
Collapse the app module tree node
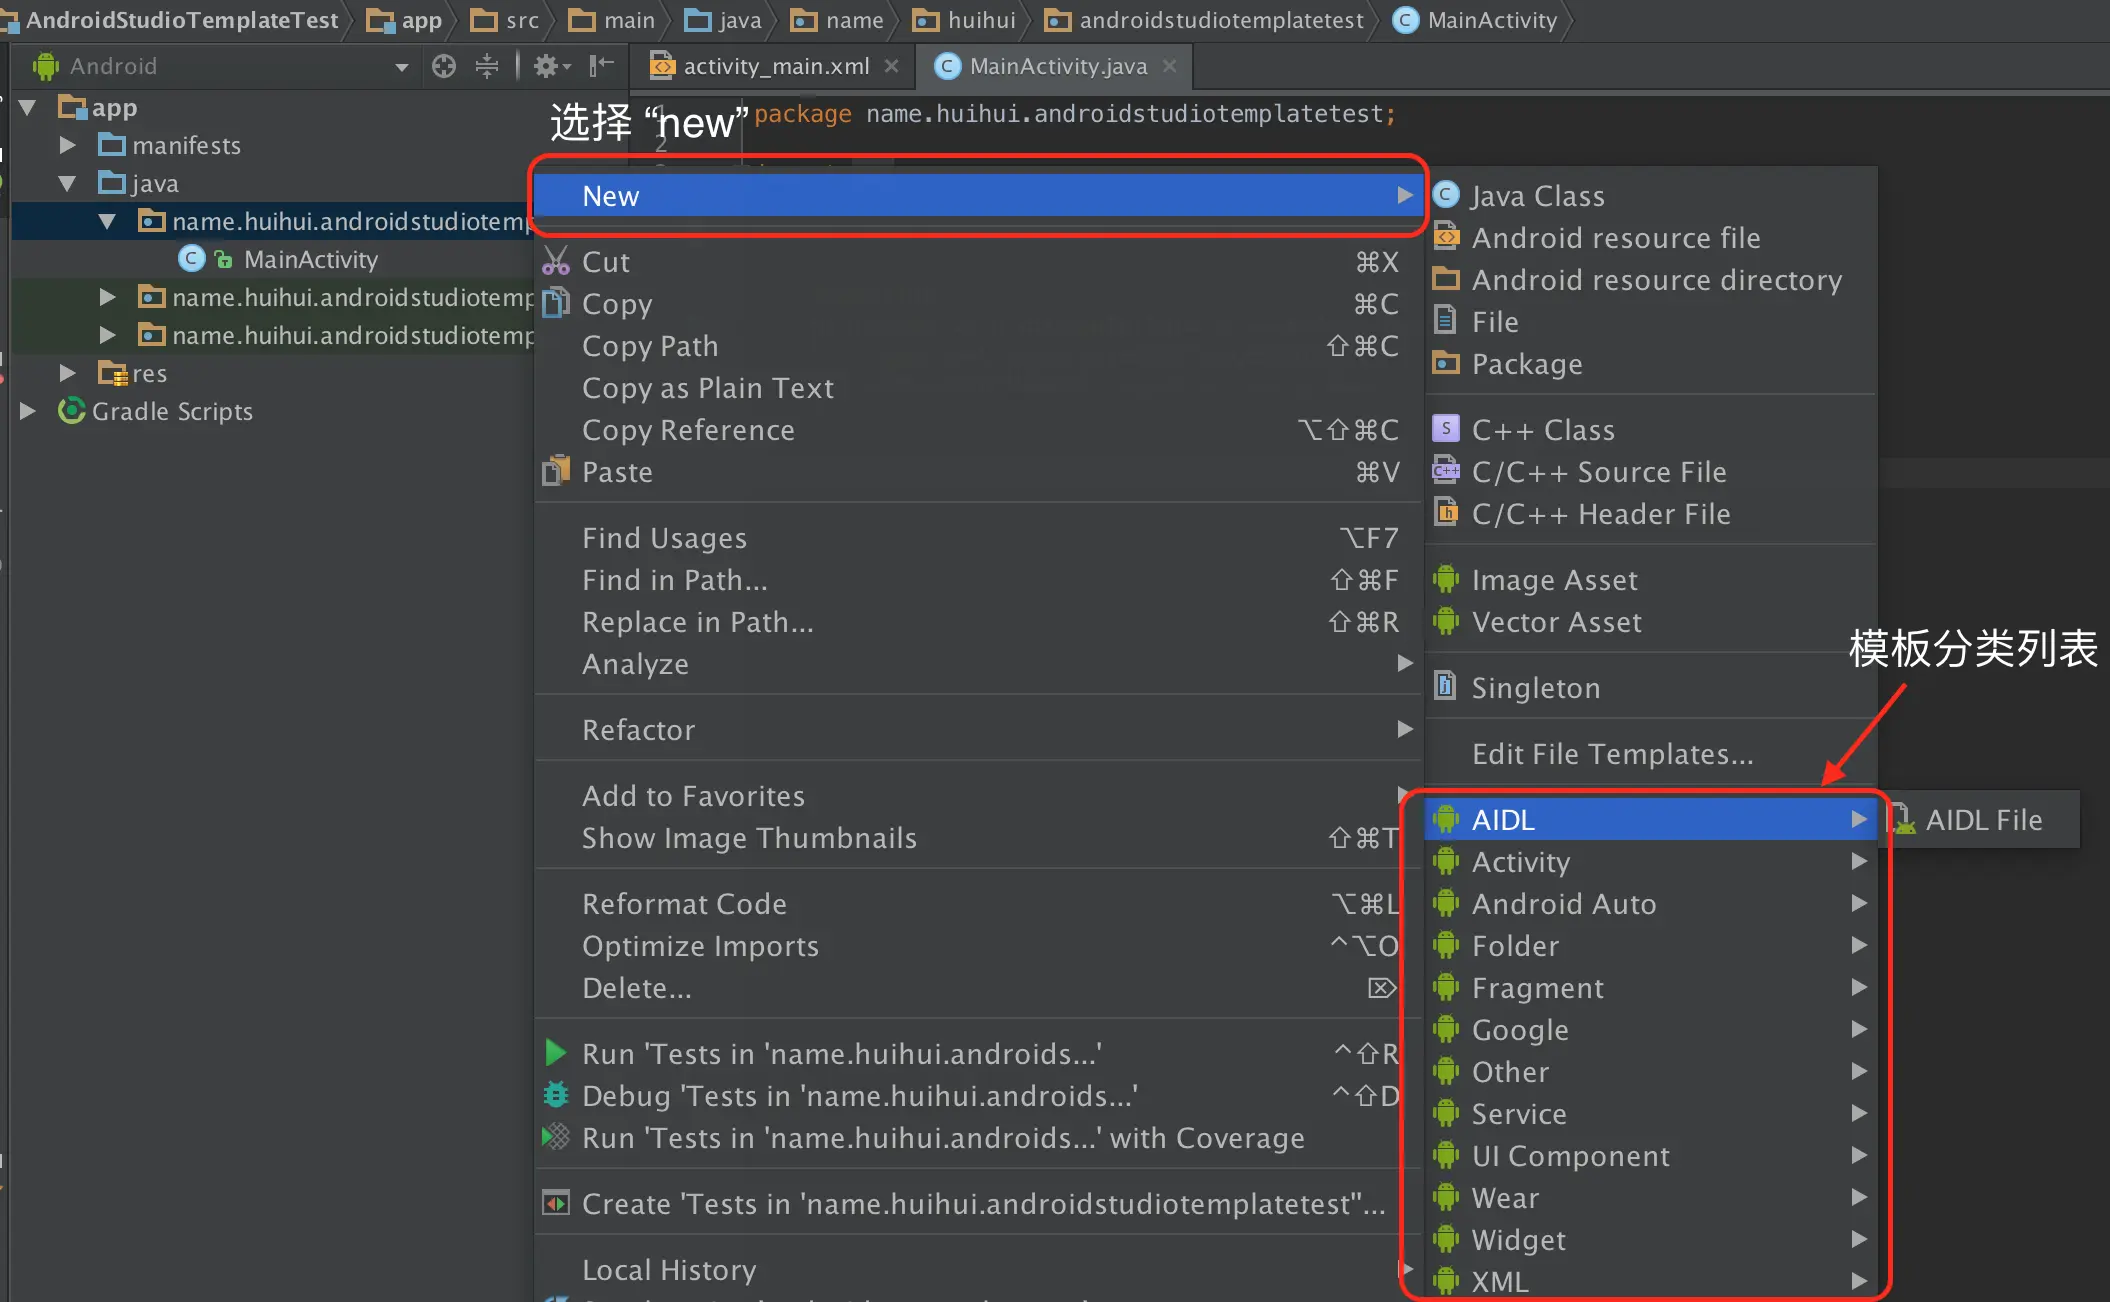[x=28, y=107]
